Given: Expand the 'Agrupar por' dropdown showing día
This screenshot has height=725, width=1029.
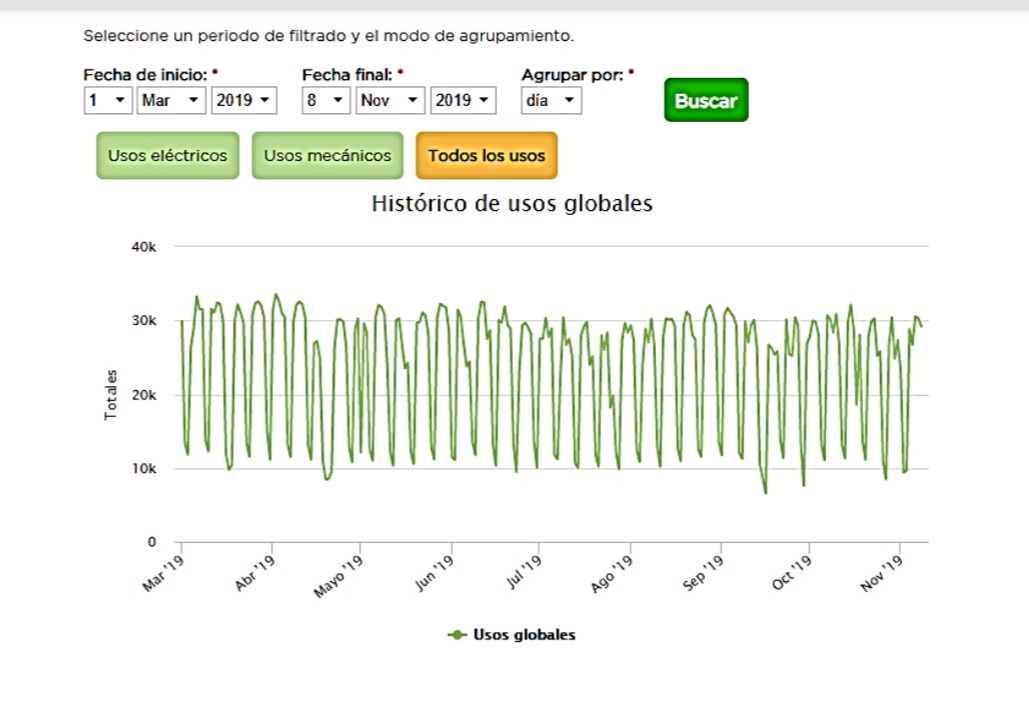Looking at the screenshot, I should coord(551,100).
